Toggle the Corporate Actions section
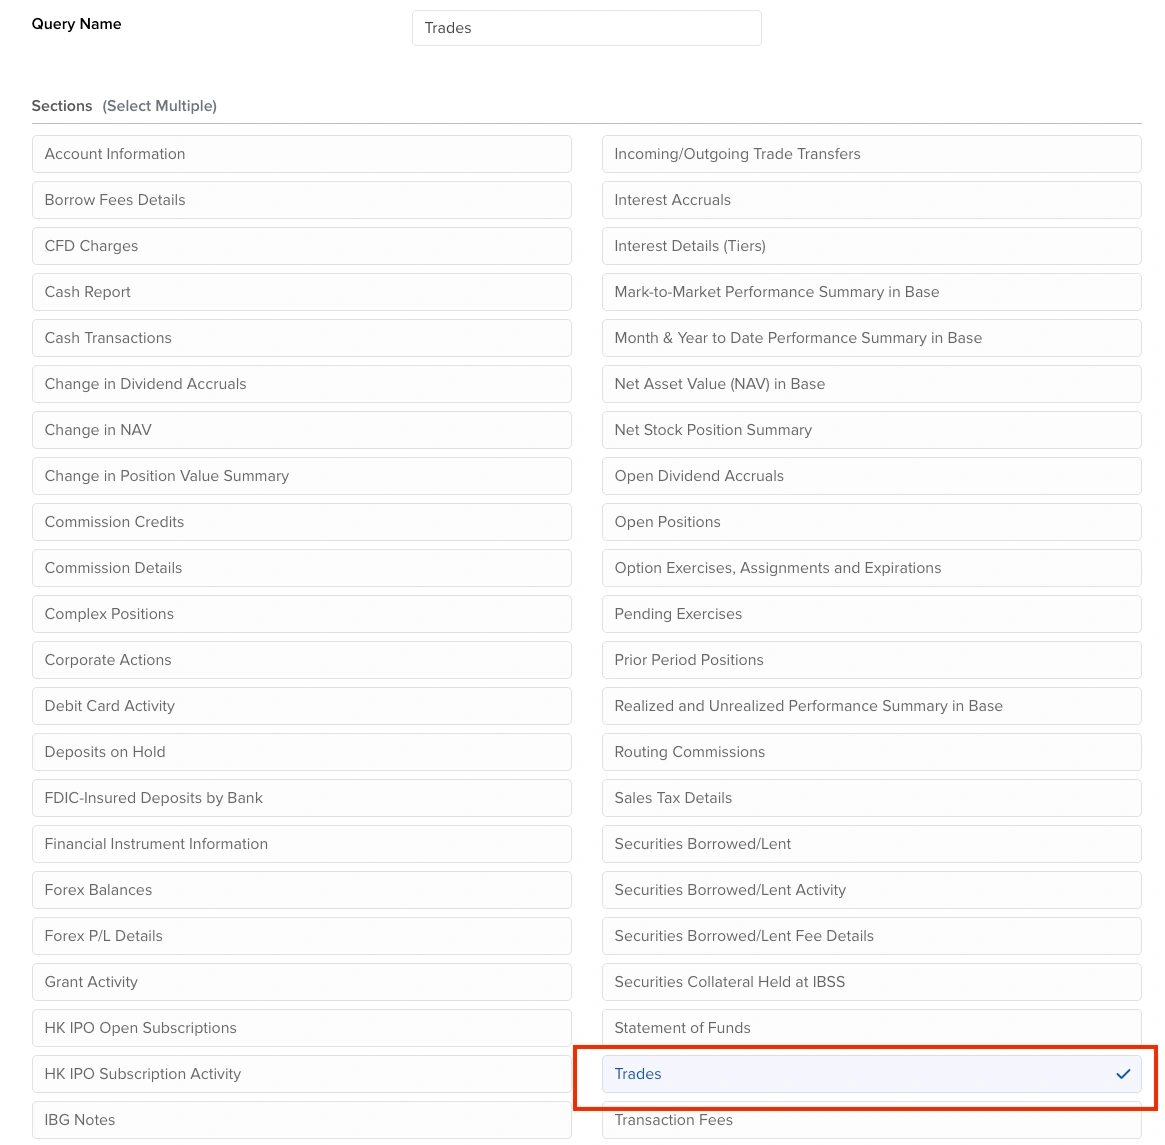This screenshot has width=1165, height=1145. click(x=301, y=660)
